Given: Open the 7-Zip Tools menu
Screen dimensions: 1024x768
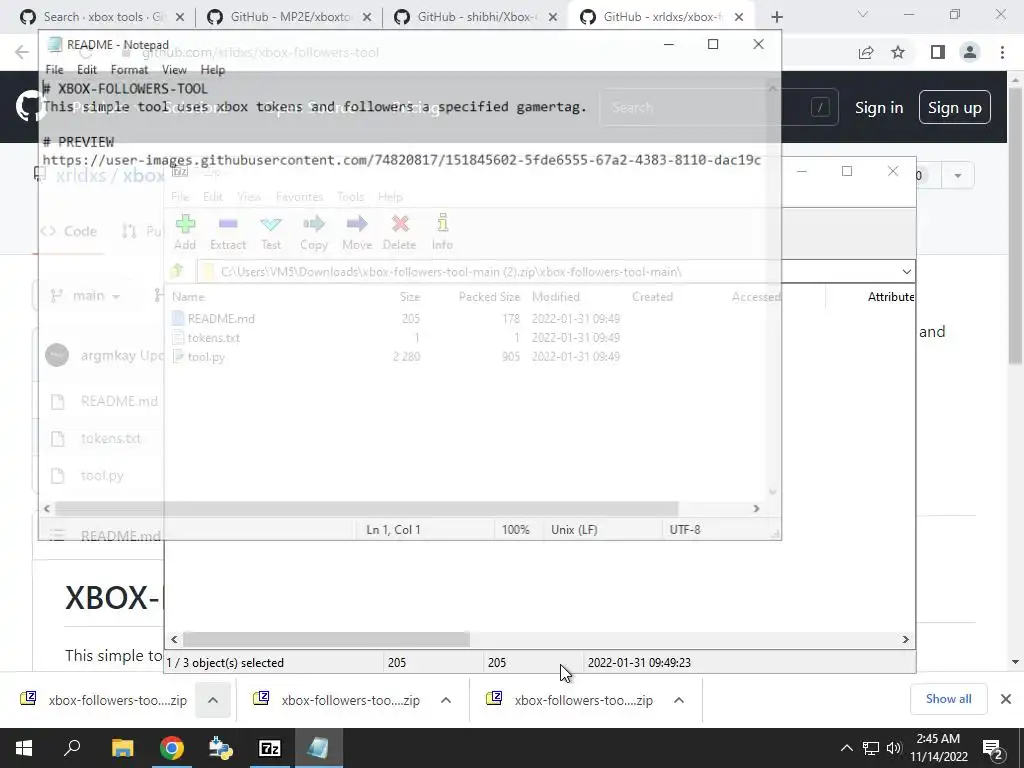Looking at the screenshot, I should click(351, 197).
